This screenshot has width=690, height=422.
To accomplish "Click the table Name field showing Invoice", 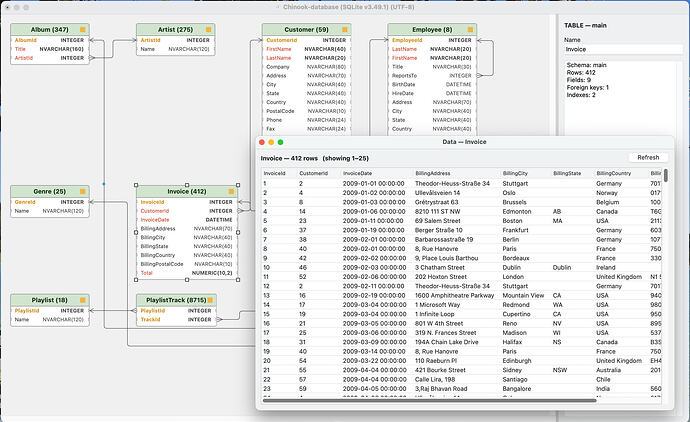I will tap(623, 49).
